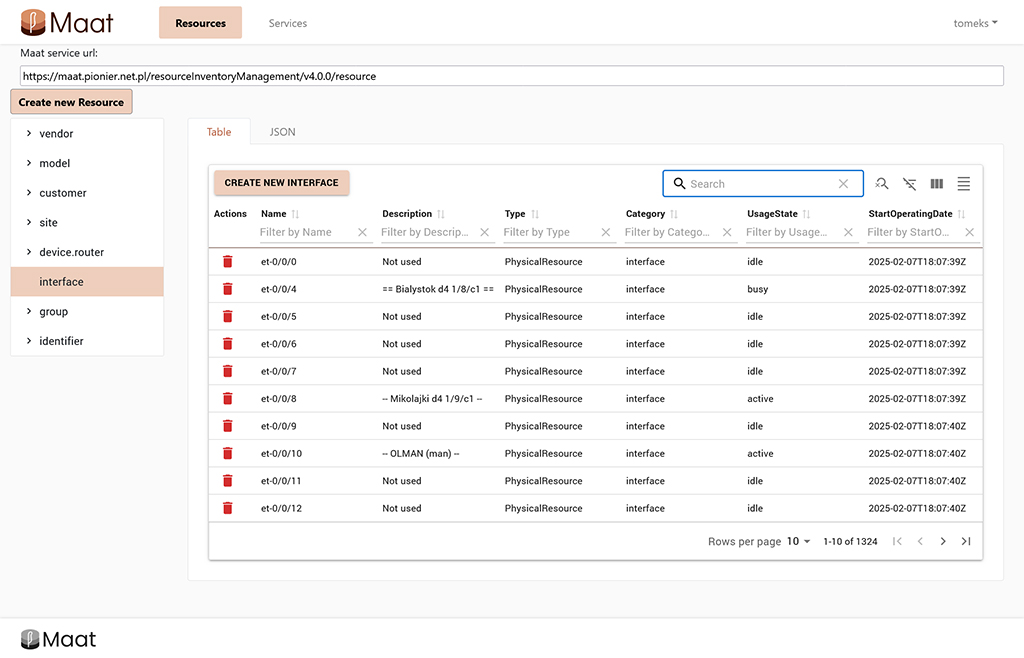Click Create New Interface button
This screenshot has height=658, width=1024.
(281, 183)
